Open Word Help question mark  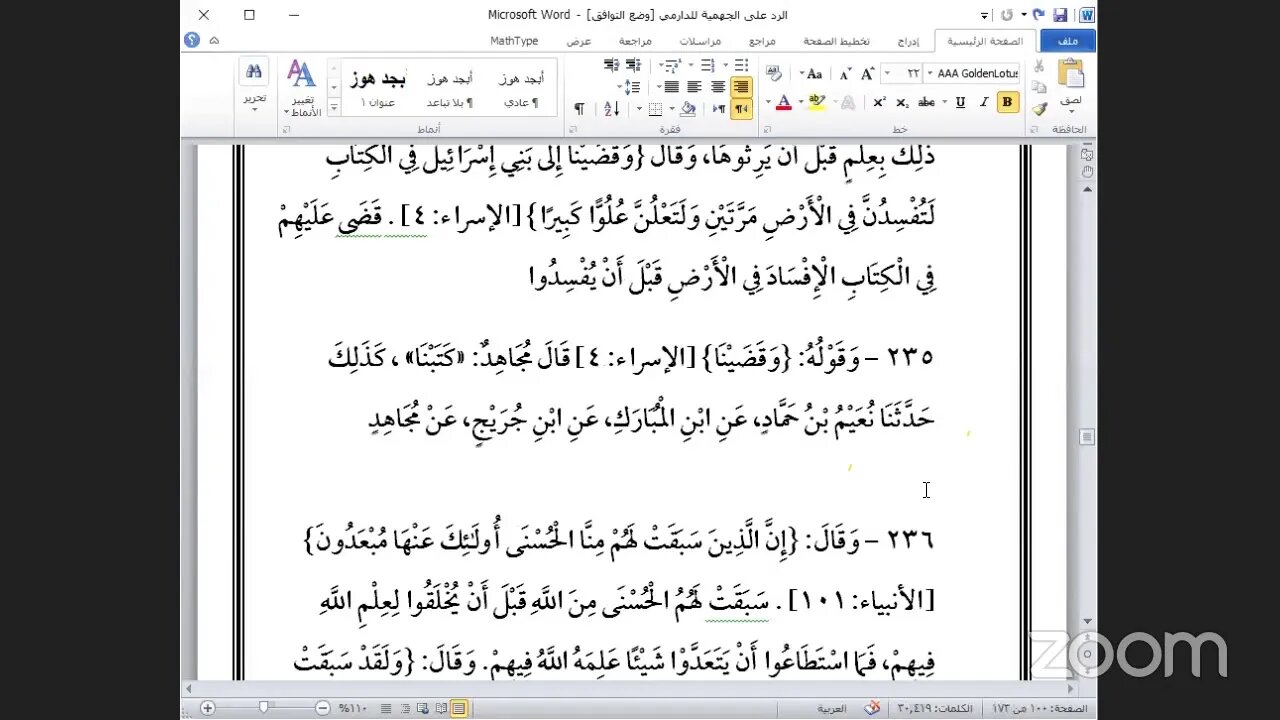pos(192,40)
